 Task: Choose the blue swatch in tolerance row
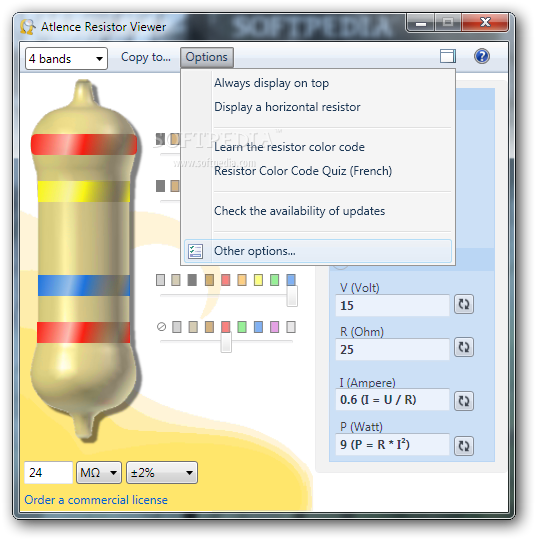click(258, 327)
